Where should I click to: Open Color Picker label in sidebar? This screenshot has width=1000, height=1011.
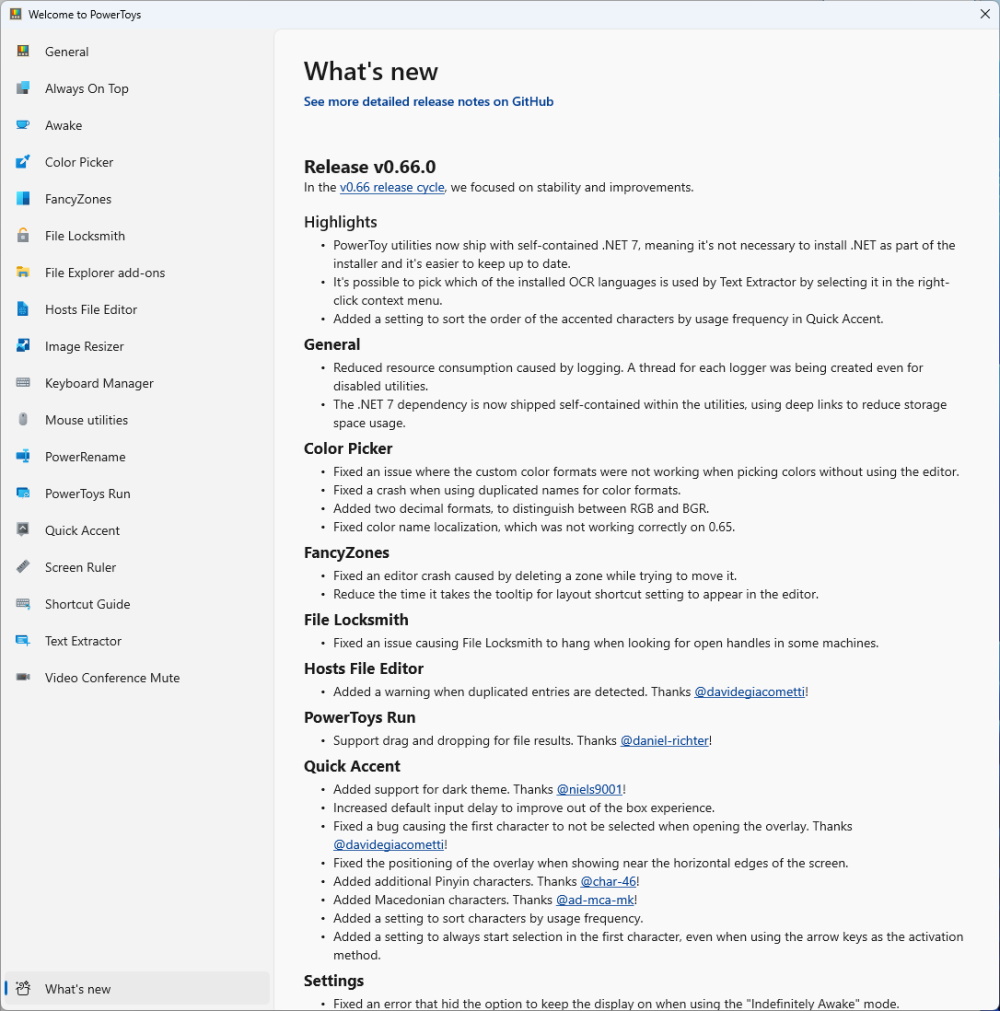[79, 162]
